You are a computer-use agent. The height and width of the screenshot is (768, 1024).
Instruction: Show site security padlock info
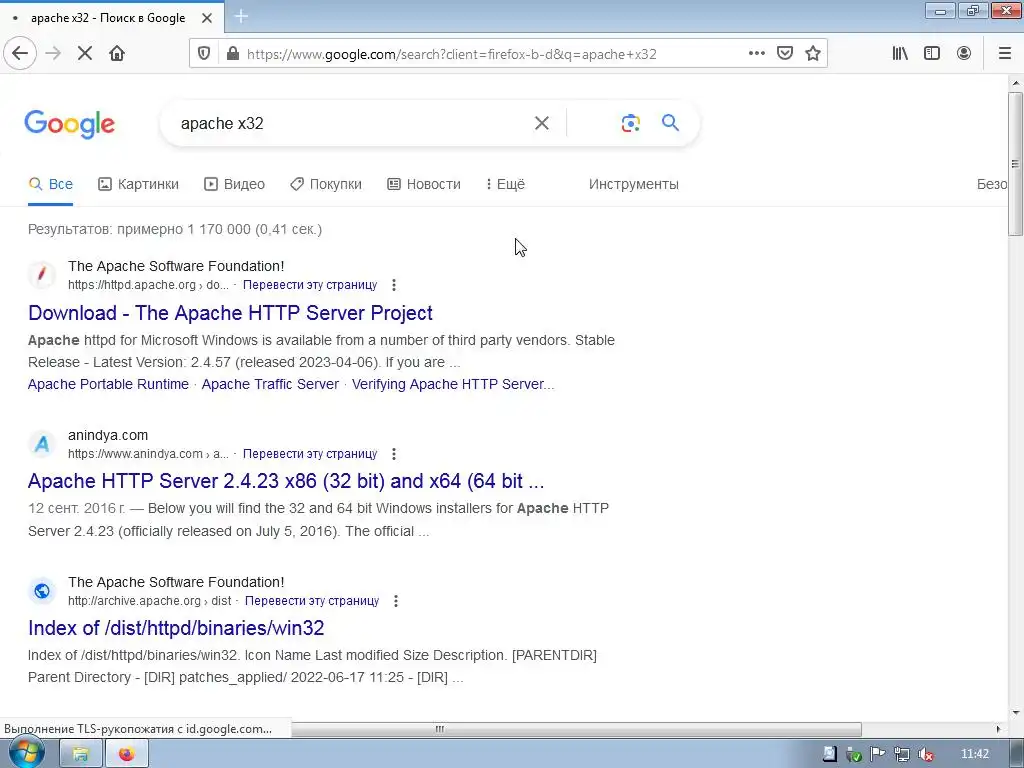pyautogui.click(x=232, y=54)
